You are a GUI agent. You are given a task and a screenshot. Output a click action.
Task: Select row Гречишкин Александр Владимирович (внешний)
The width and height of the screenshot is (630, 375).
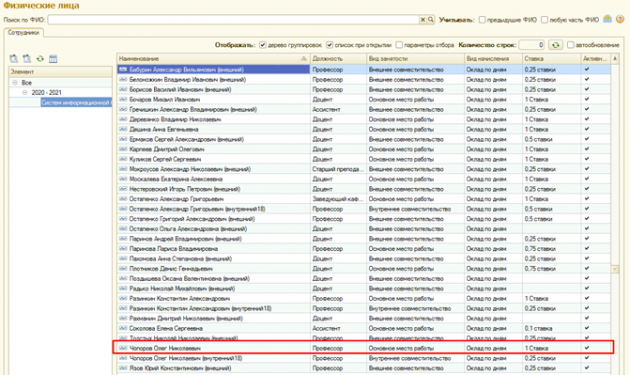(364, 109)
